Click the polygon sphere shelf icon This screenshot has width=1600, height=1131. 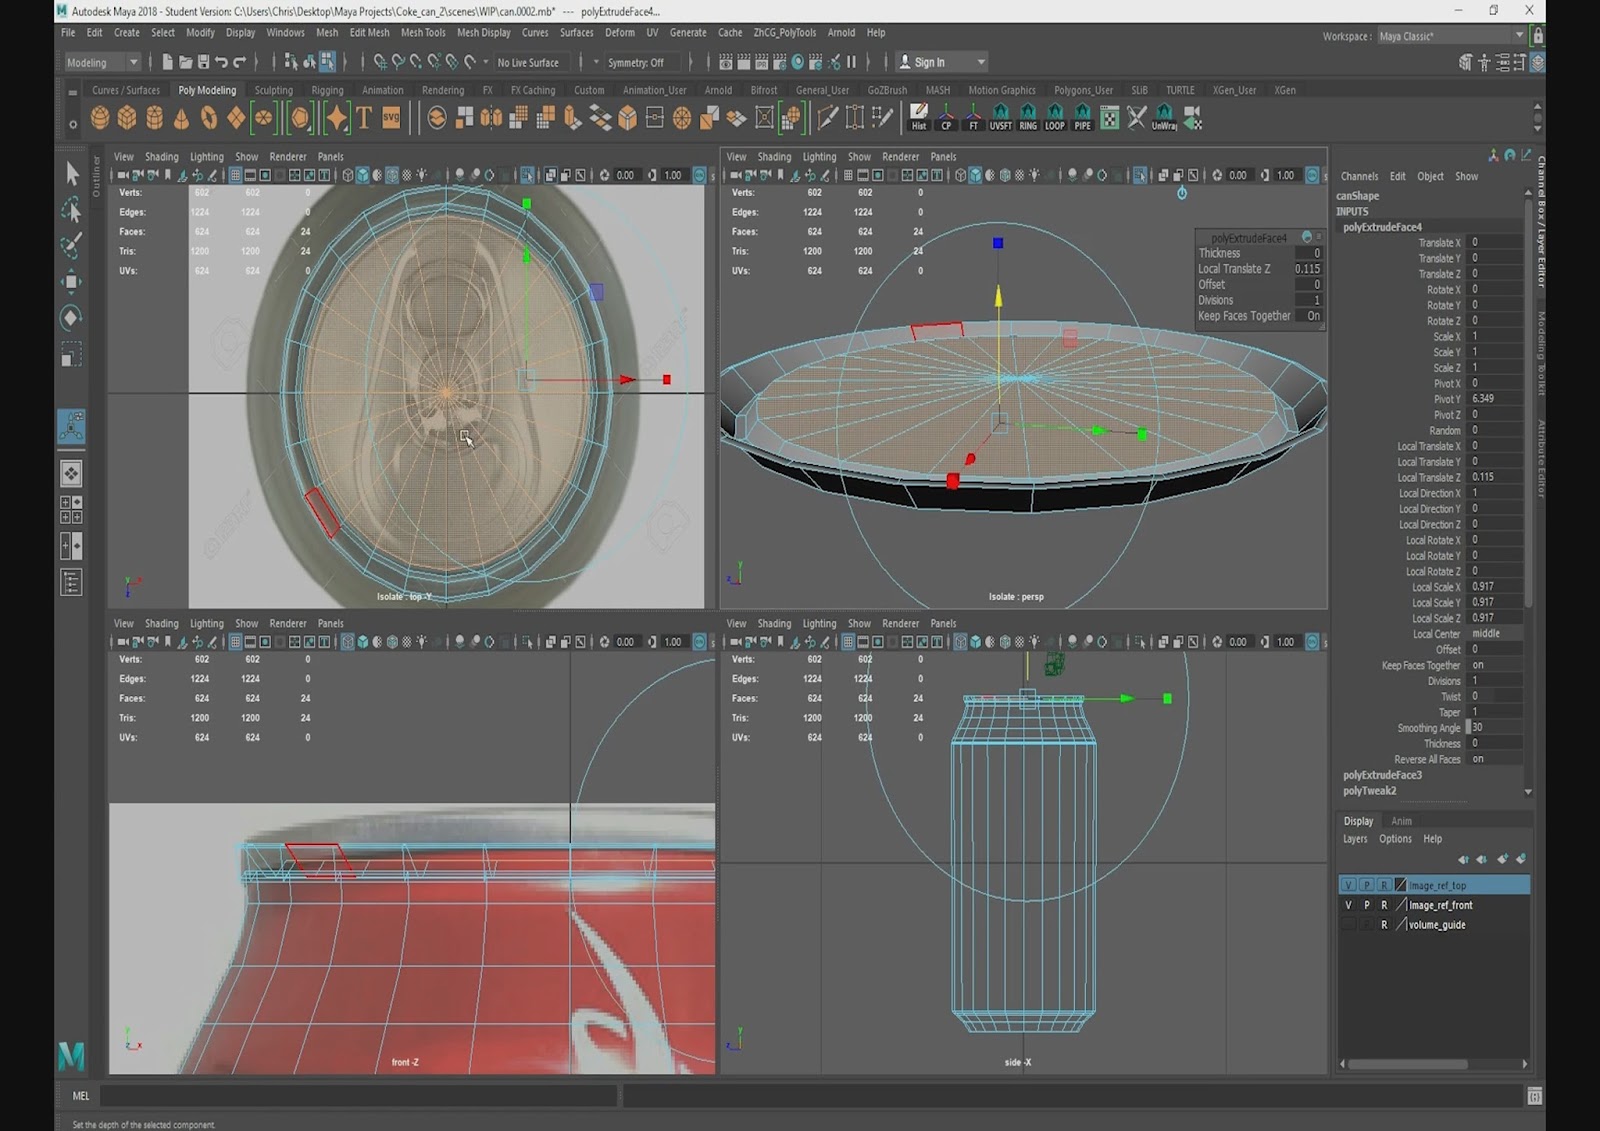pos(100,119)
